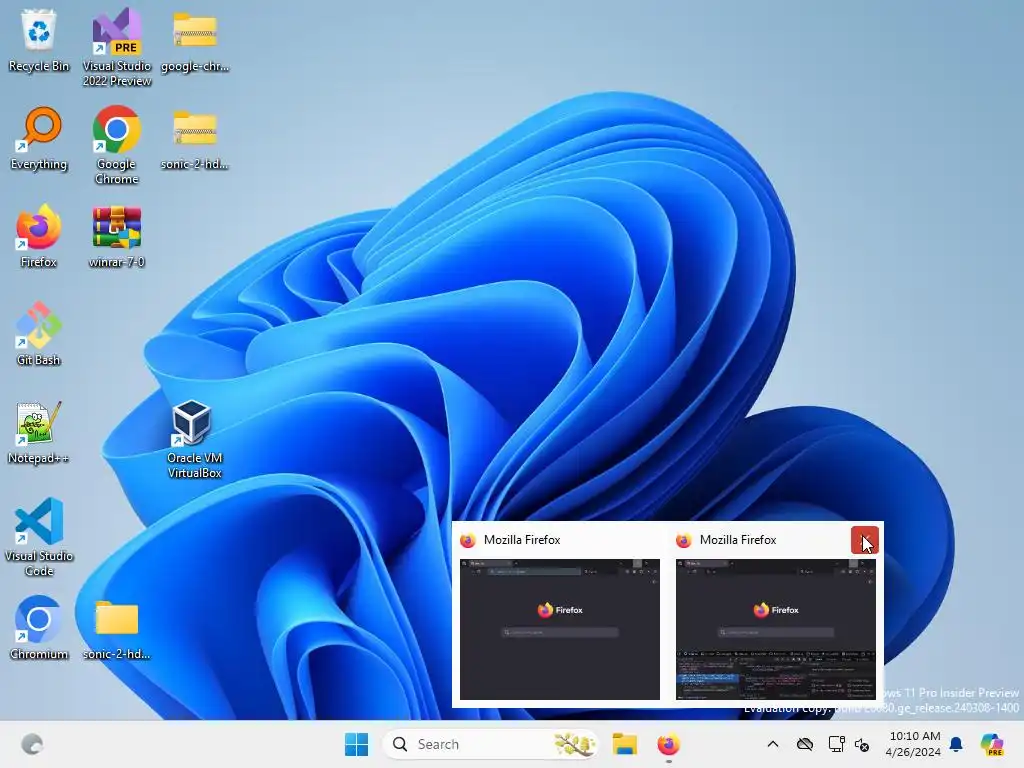Launch Copilot Preview from the taskbar
The width and height of the screenshot is (1024, 768).
(992, 744)
